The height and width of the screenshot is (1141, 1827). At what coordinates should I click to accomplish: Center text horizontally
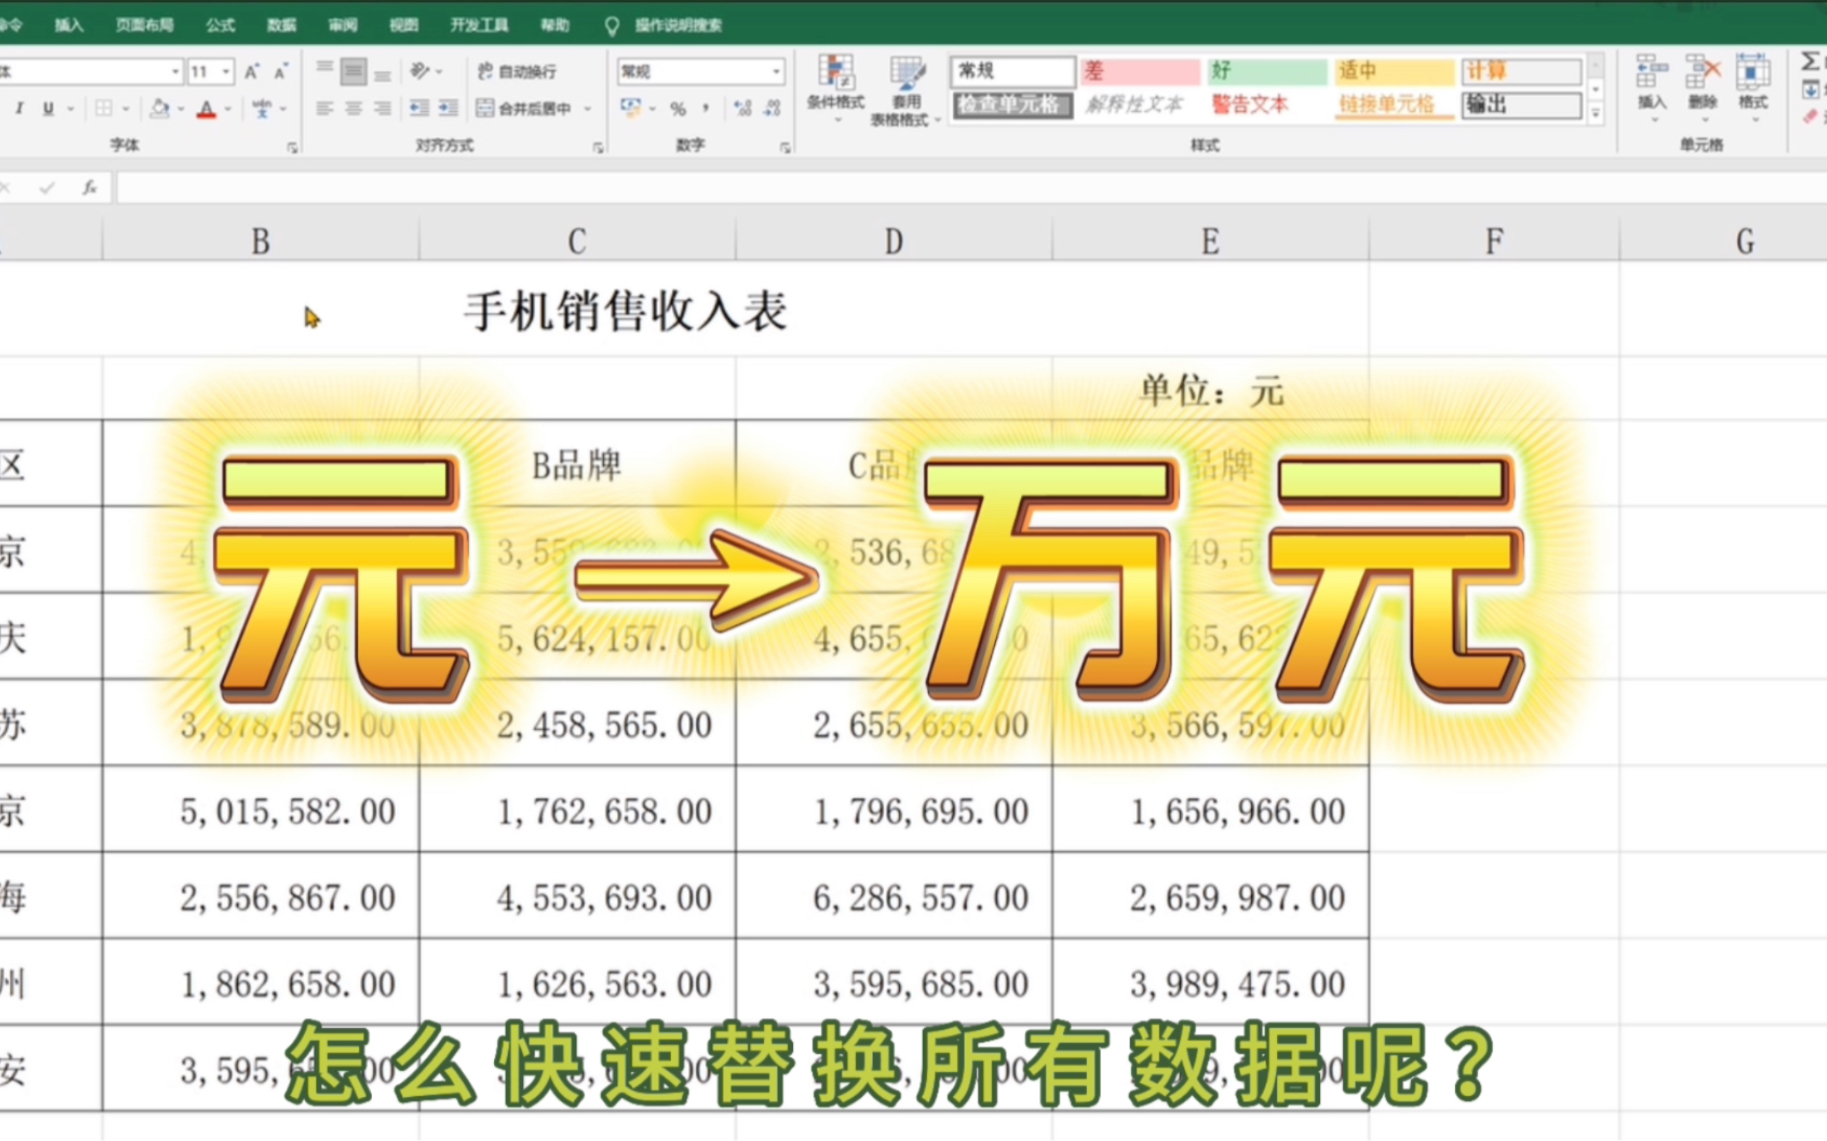point(353,108)
